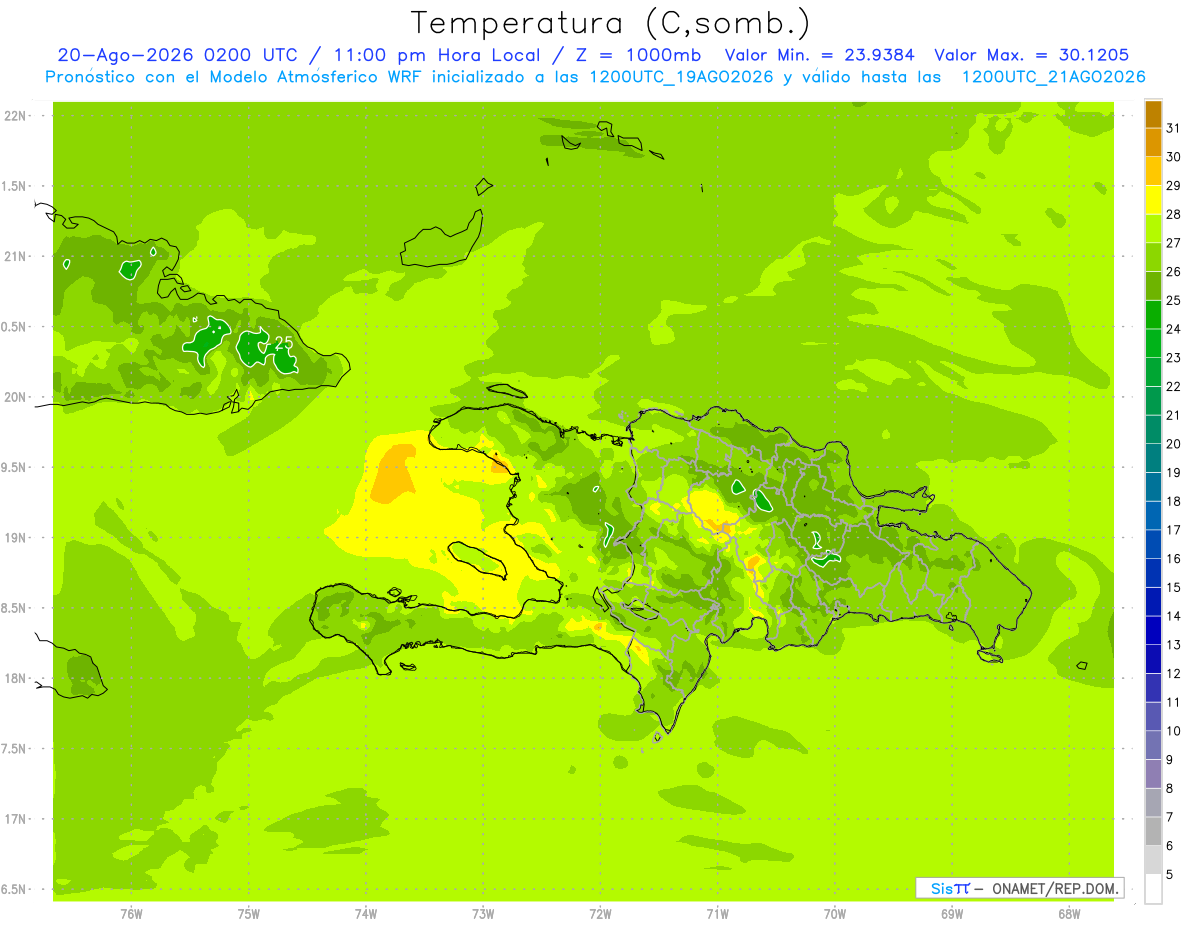Pick the orange swatch between 30 and 31

(x=1153, y=142)
